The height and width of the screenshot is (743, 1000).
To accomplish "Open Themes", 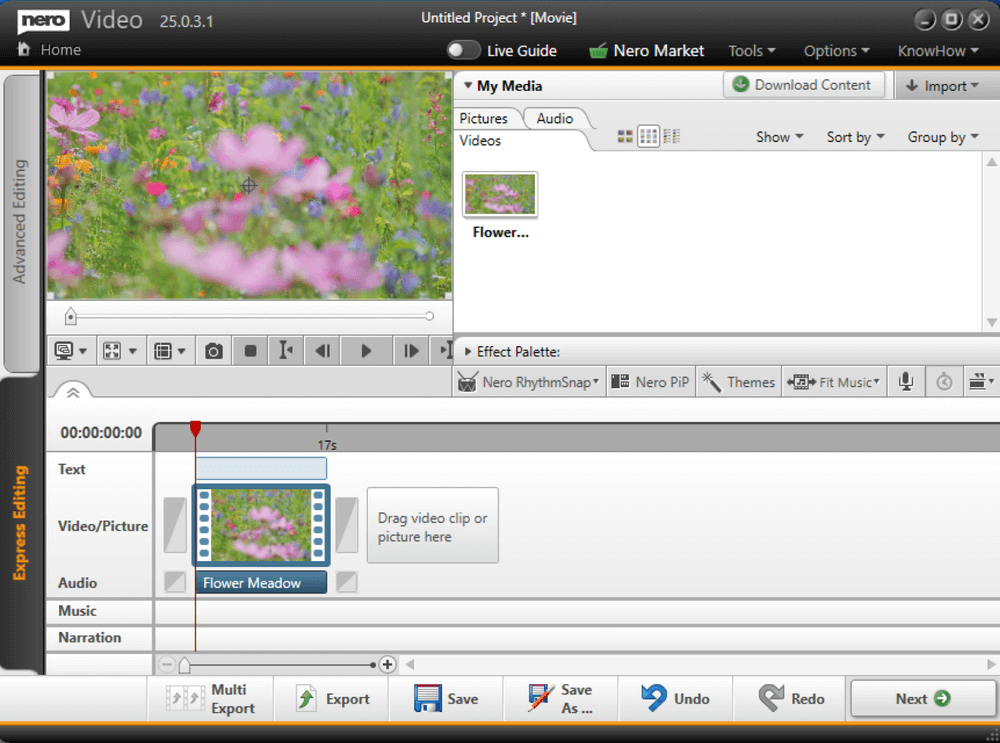I will coord(739,382).
